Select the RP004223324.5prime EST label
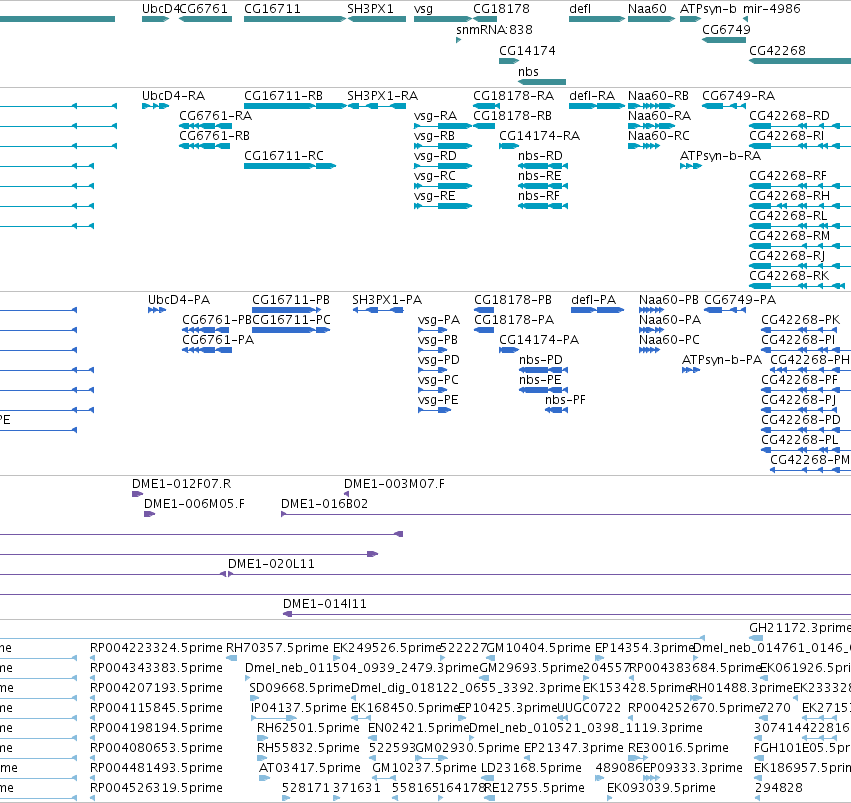Screen dimensions: 851x803 coord(156,648)
